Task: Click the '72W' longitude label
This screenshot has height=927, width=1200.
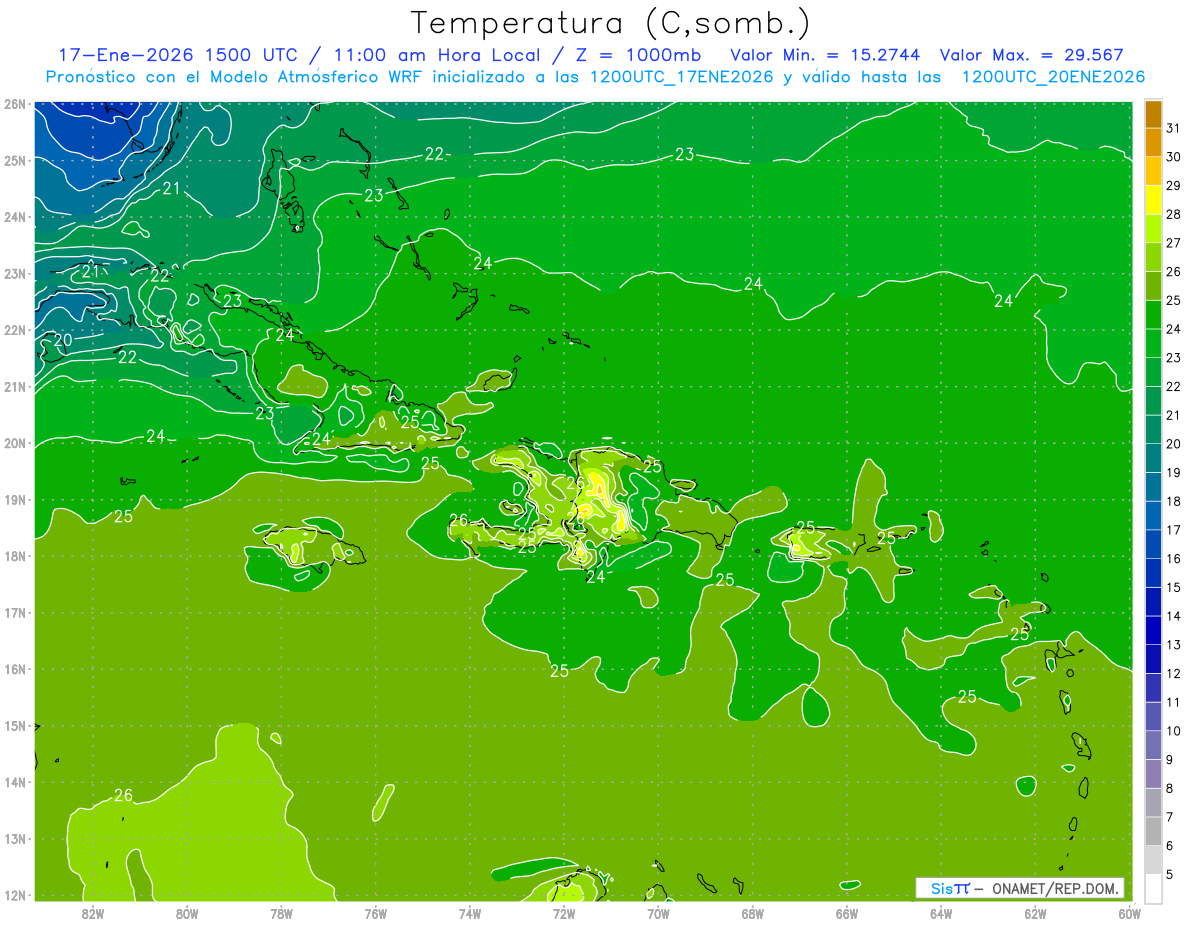Action: coord(564,913)
